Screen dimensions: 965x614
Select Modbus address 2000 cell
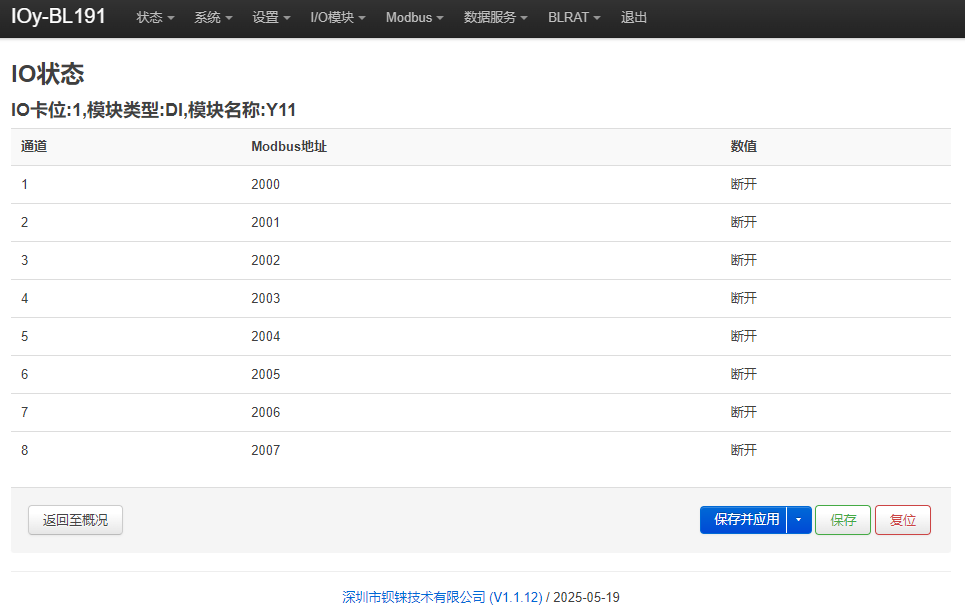point(265,185)
